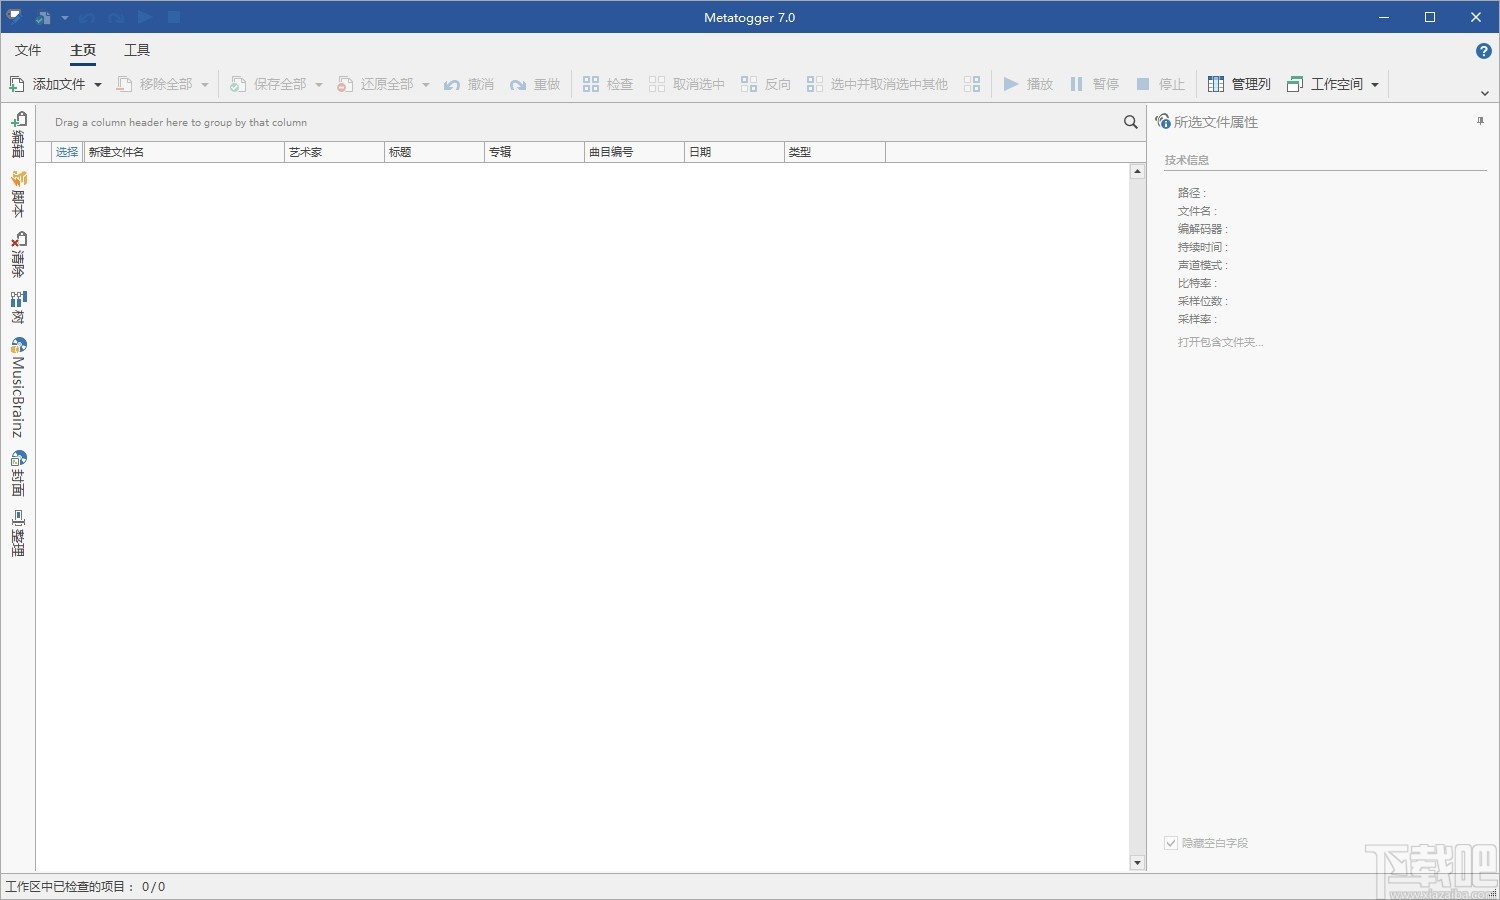Sort by the 日期 (Date) column header
Image resolution: width=1500 pixels, height=900 pixels.
[734, 152]
